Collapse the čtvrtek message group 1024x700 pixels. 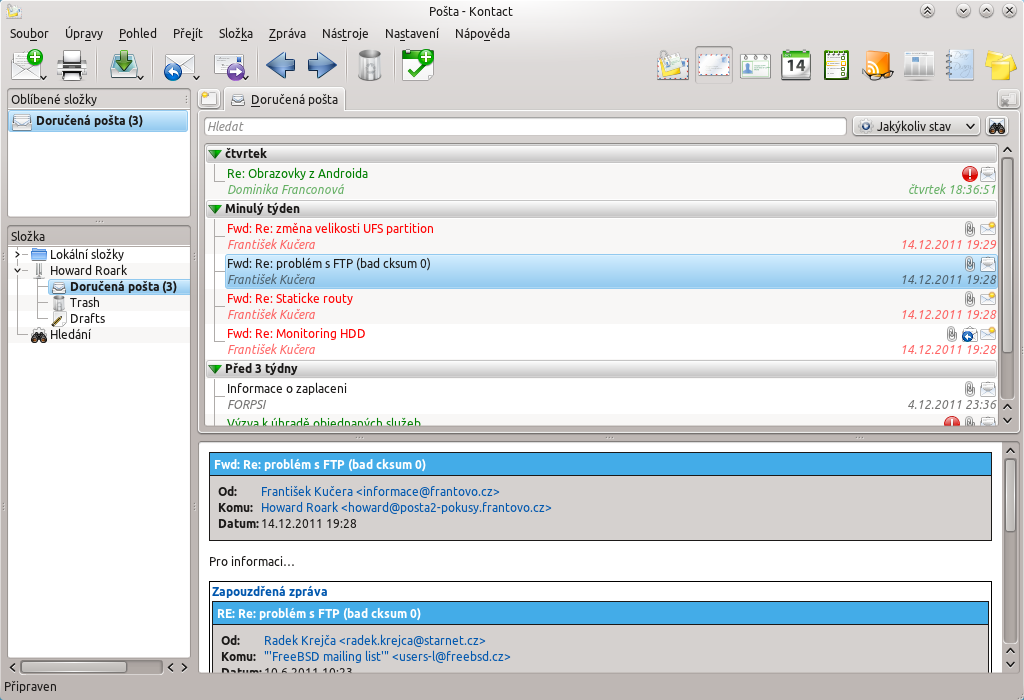tap(215, 154)
